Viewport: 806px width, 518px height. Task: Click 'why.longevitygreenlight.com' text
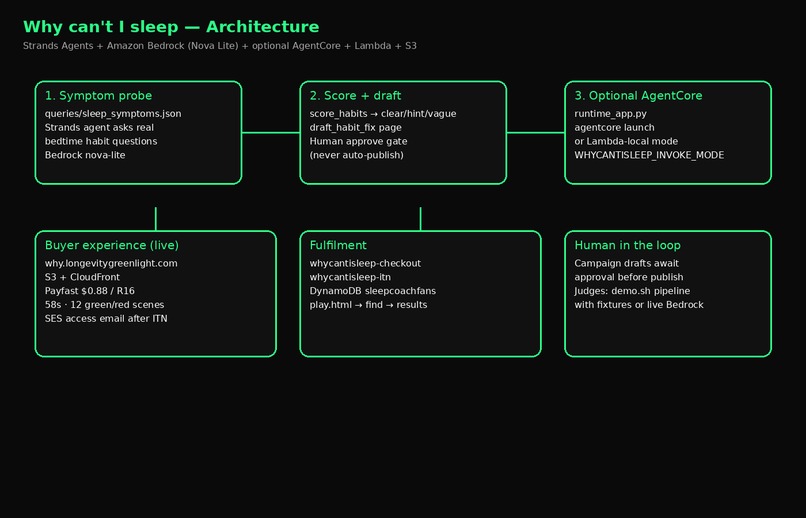coord(111,264)
